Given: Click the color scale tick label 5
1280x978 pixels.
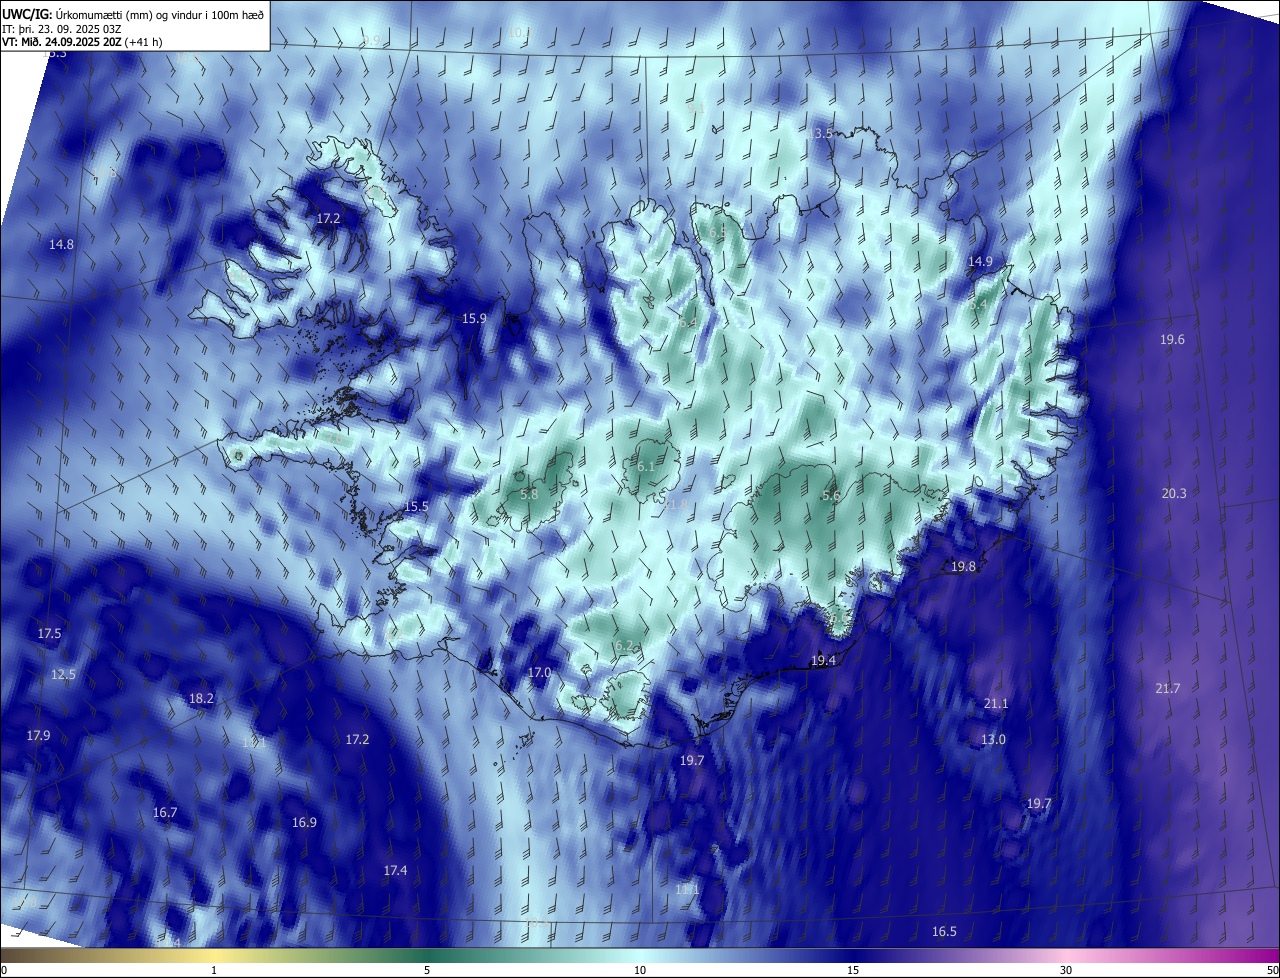Looking at the screenshot, I should pos(427,970).
